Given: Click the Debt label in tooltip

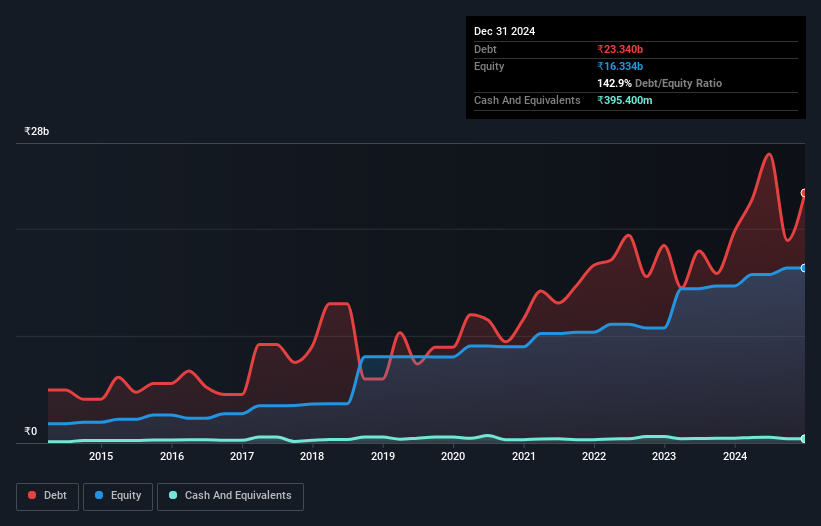Looking at the screenshot, I should pos(485,49).
